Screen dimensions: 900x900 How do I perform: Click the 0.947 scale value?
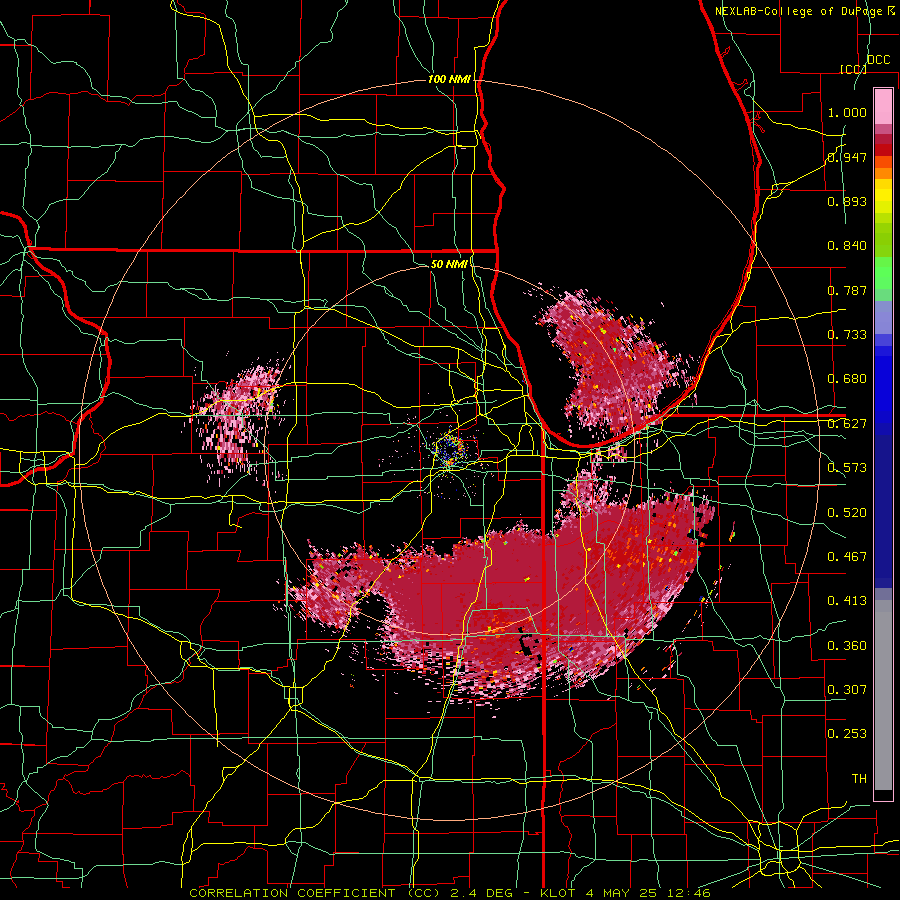coord(847,157)
